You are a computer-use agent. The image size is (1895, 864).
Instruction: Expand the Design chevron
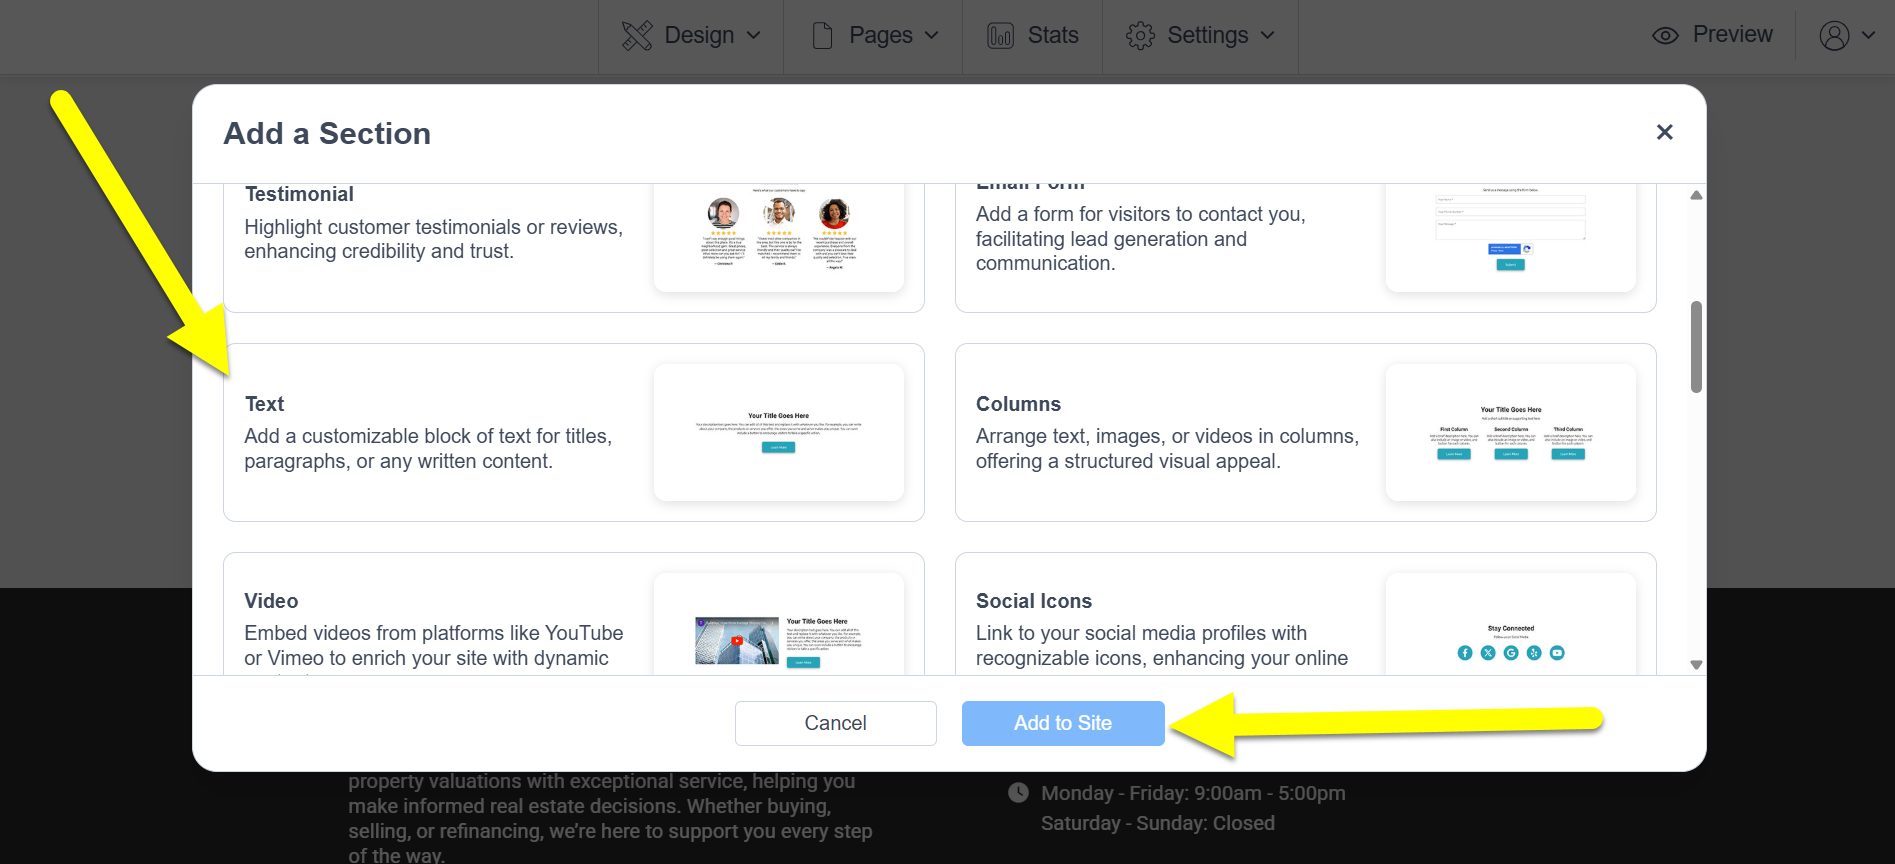(x=754, y=36)
